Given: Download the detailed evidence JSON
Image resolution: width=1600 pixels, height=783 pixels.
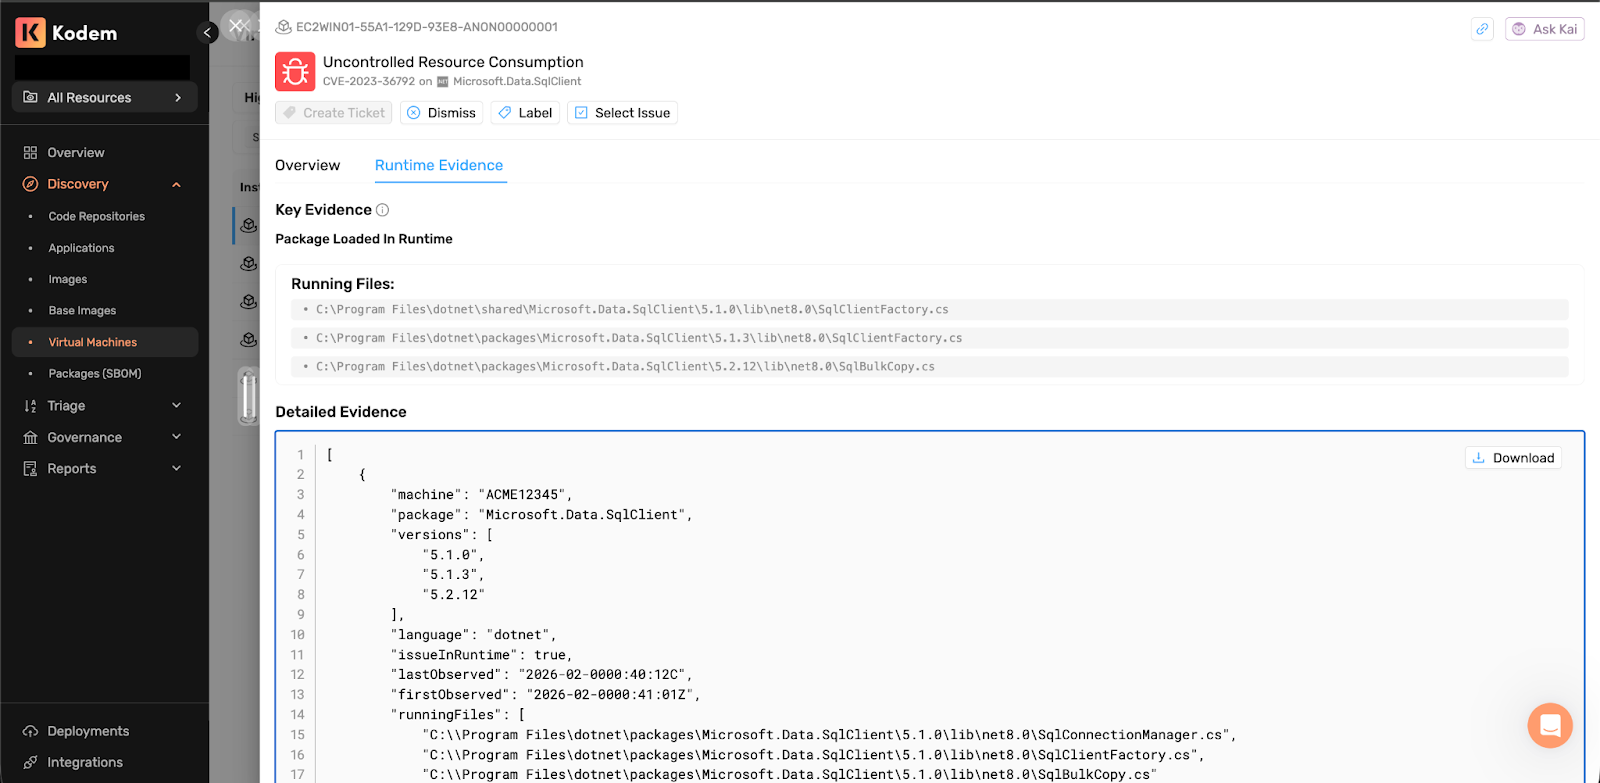Looking at the screenshot, I should (x=1513, y=458).
